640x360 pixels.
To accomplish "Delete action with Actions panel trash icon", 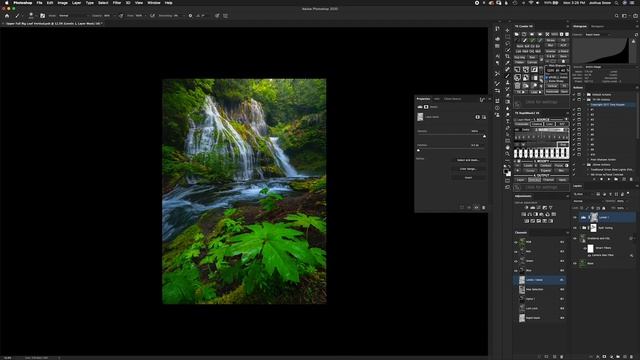I will coord(631,178).
